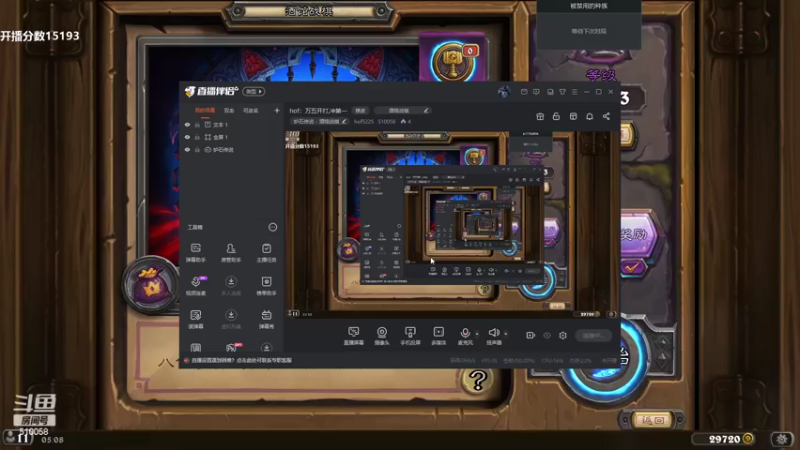Open the Hearthstone settings gear

[x=781, y=438]
